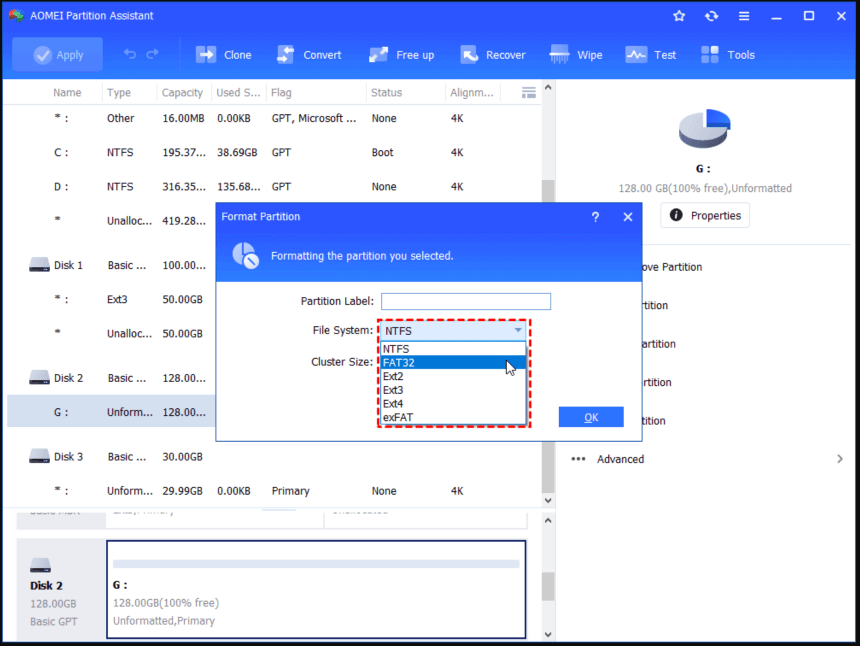The width and height of the screenshot is (860, 646).
Task: Click the Undo arrow icon
Action: (x=131, y=55)
